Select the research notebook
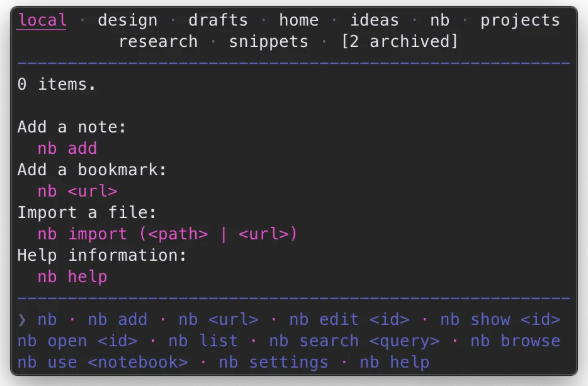Image resolution: width=588 pixels, height=386 pixels. click(158, 41)
